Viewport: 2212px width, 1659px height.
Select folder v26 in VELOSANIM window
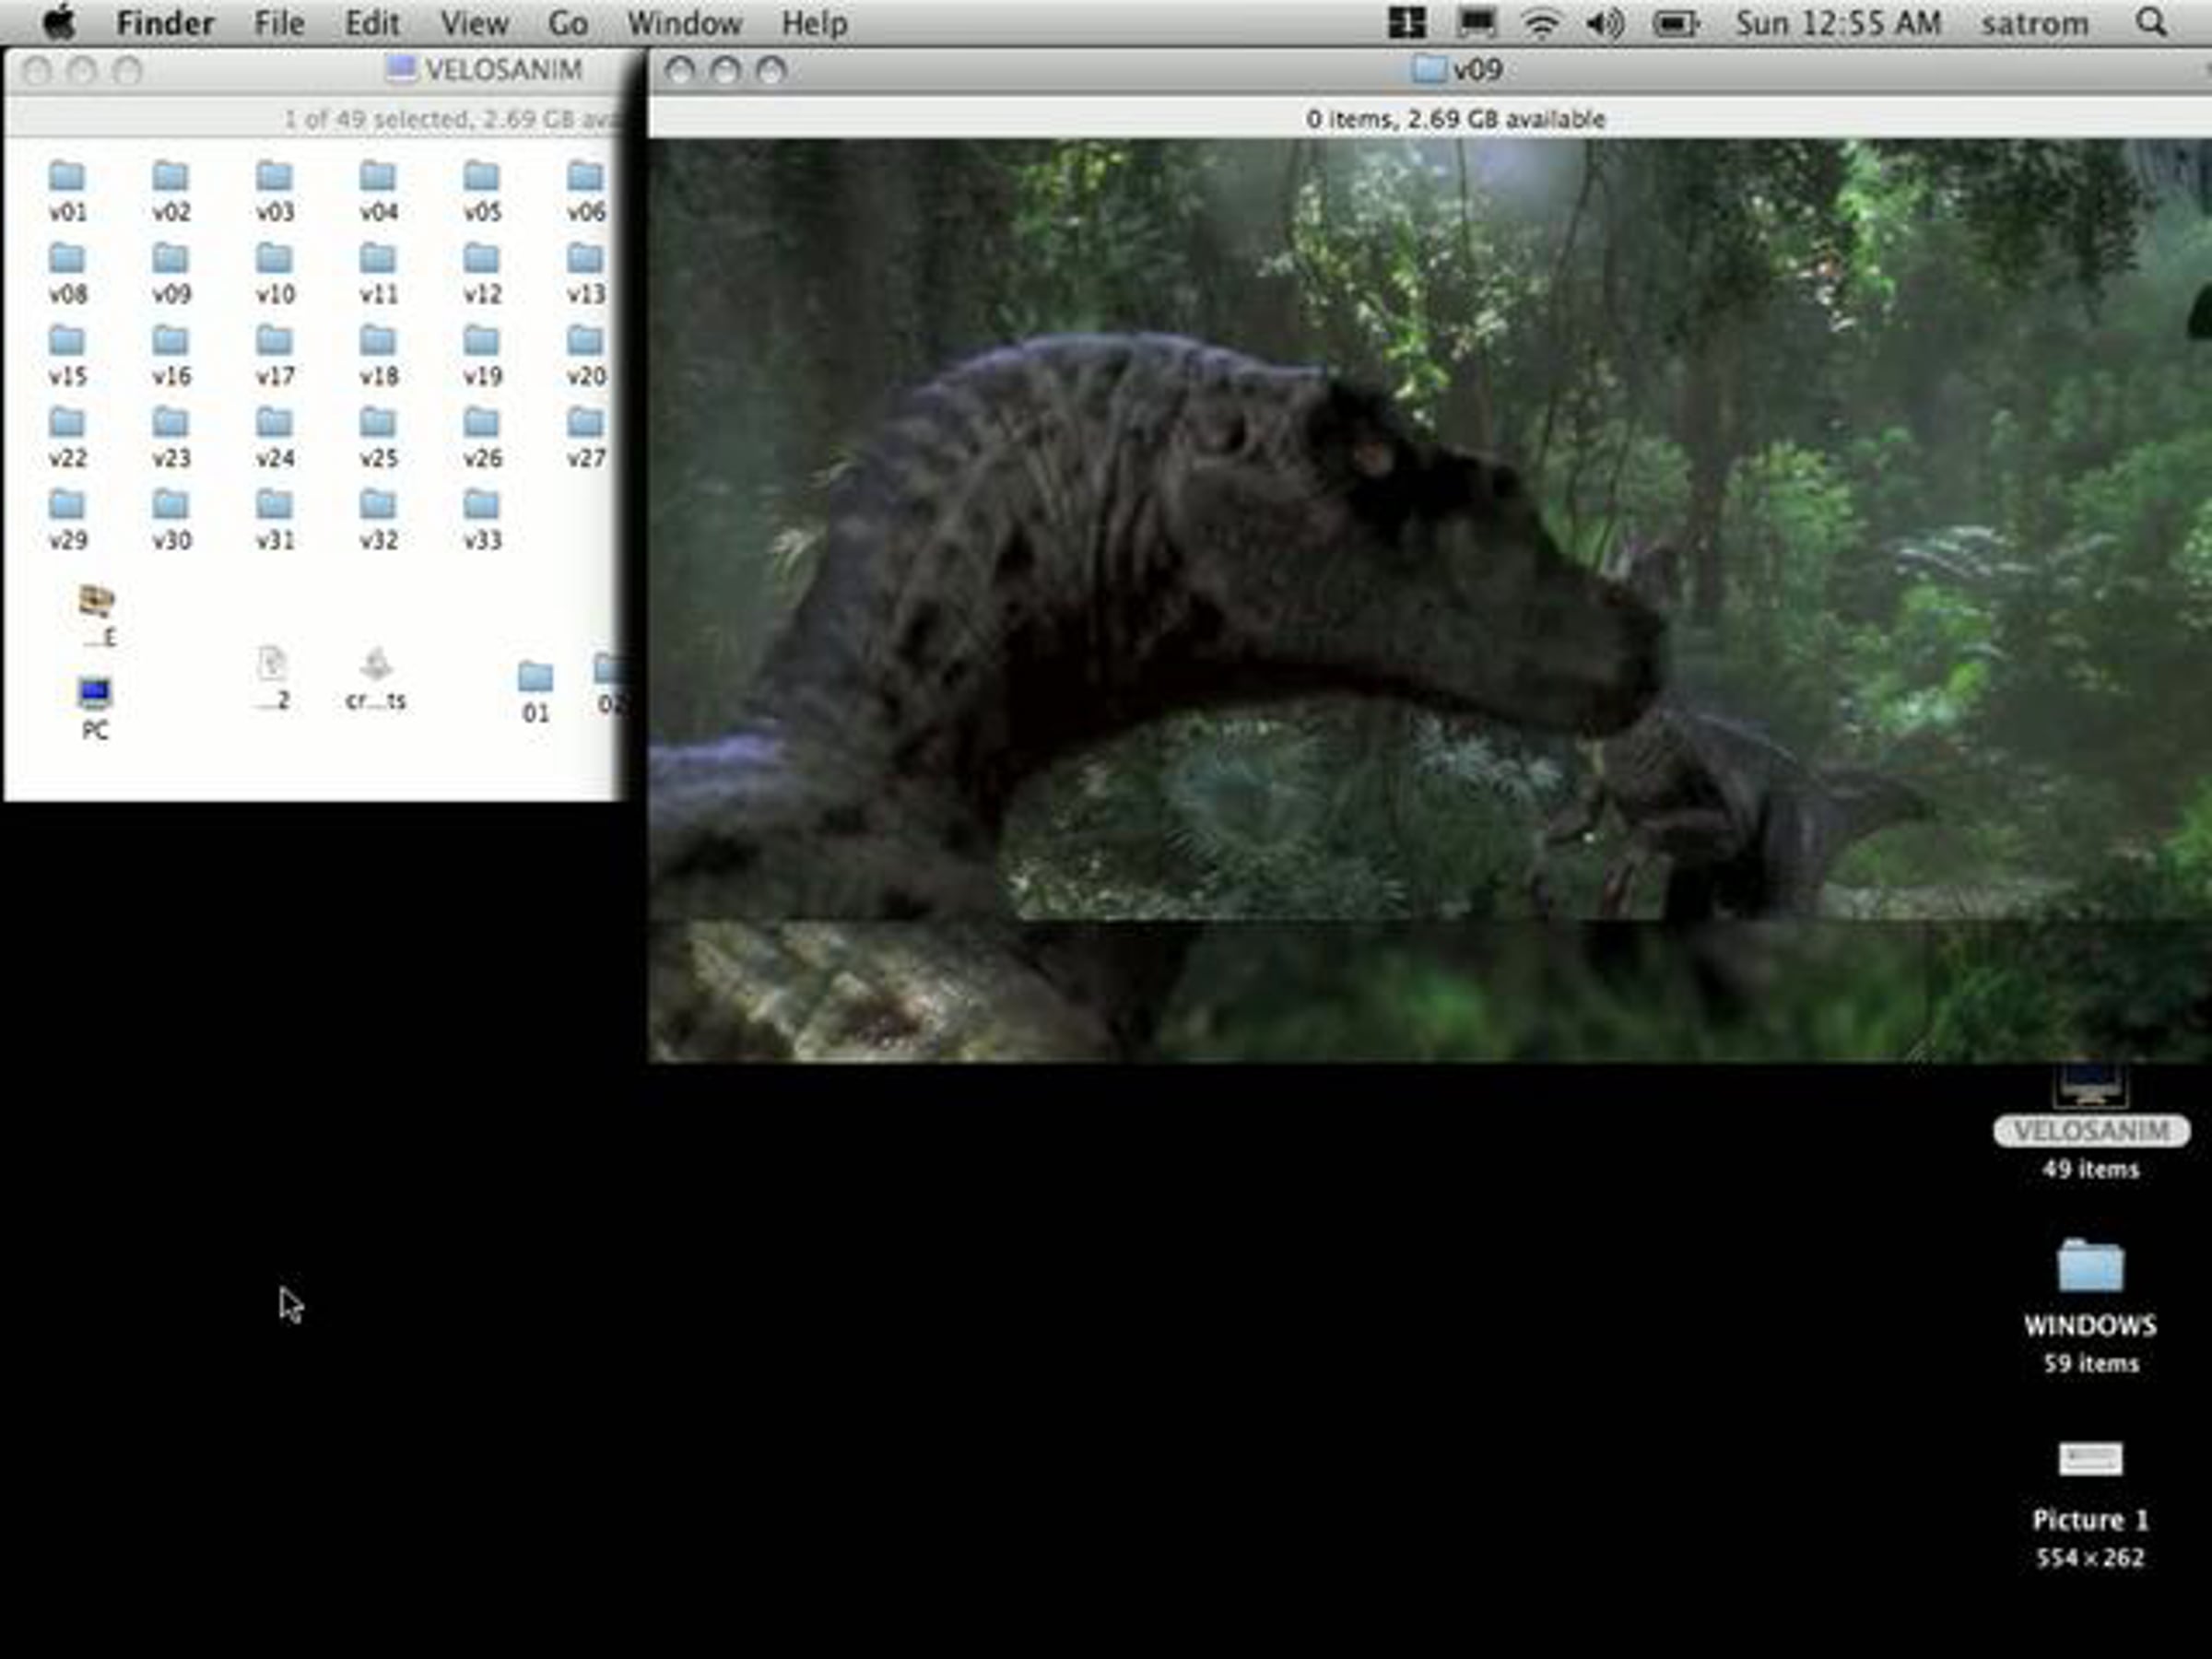click(x=482, y=436)
